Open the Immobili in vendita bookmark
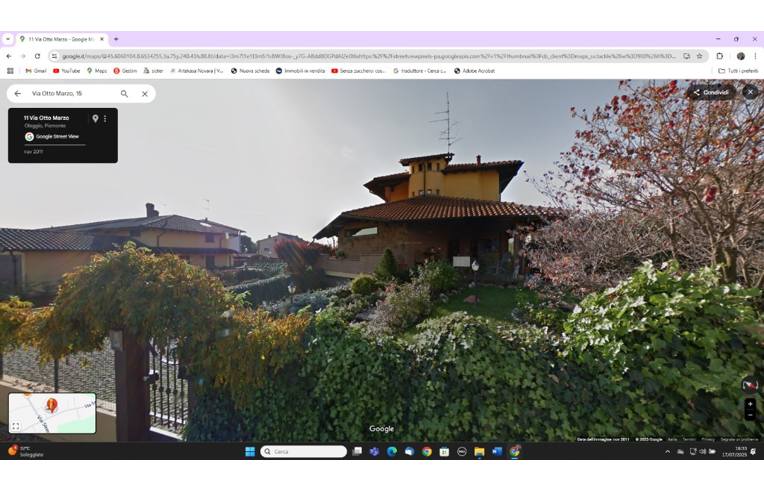Screen dimensions: 764x492 [x=300, y=71]
